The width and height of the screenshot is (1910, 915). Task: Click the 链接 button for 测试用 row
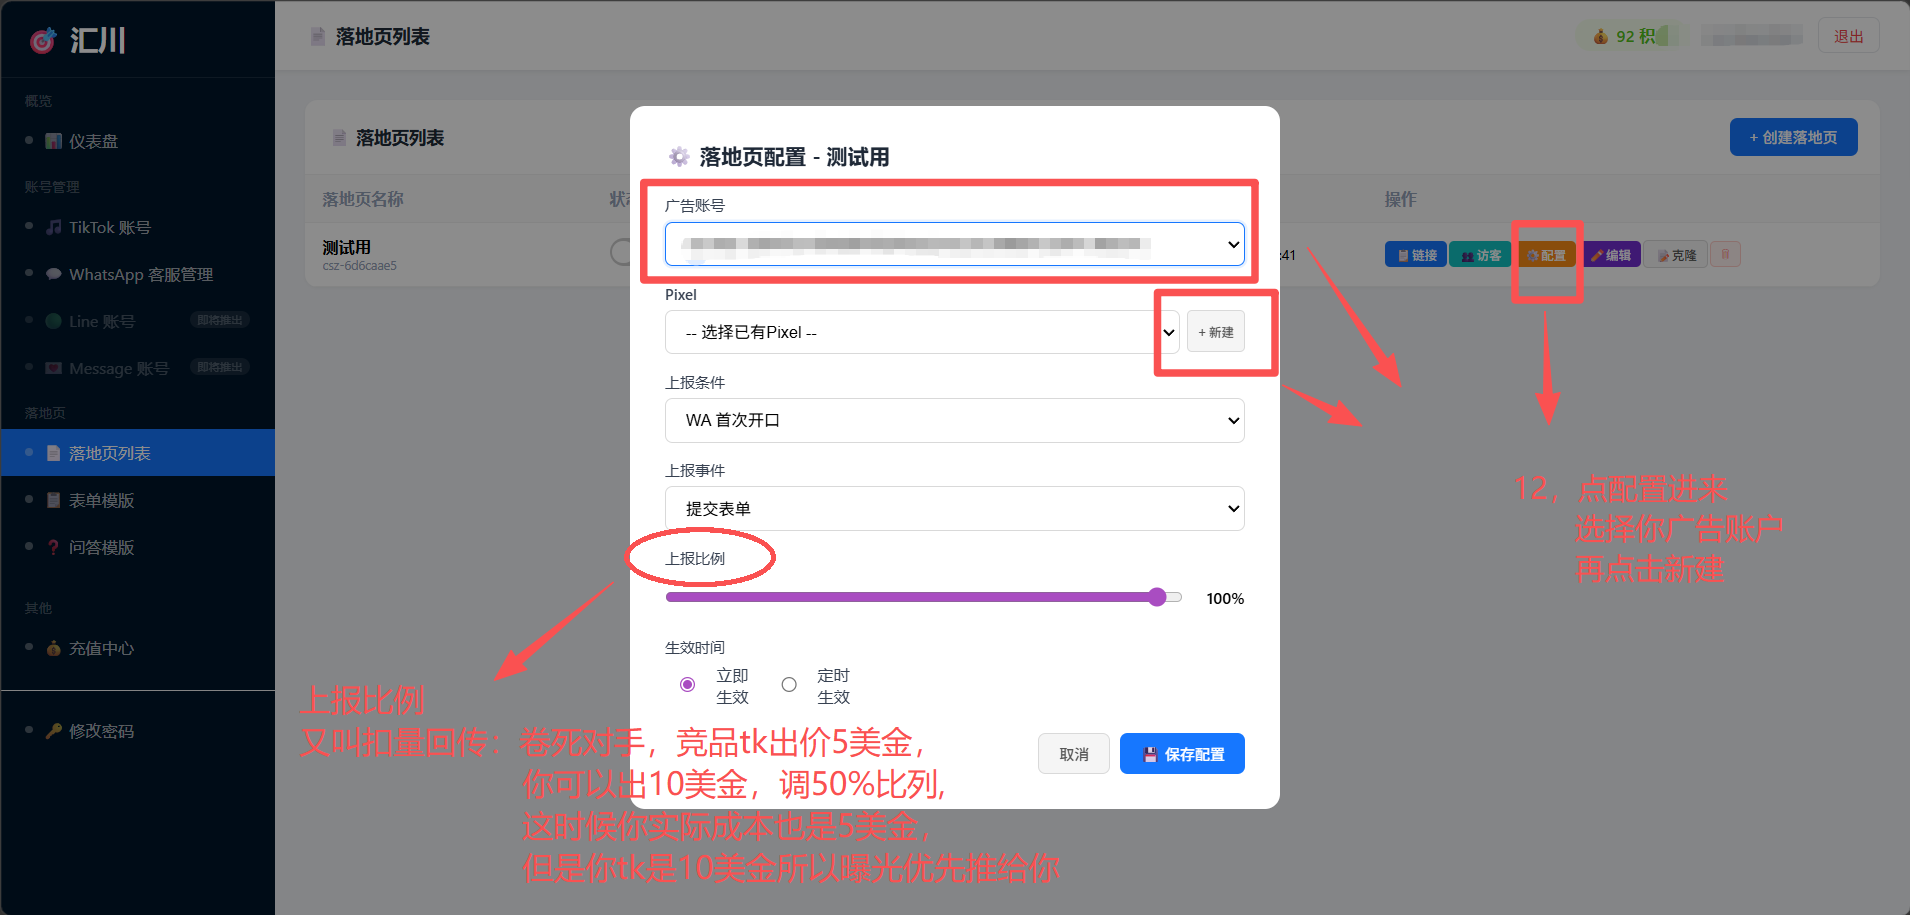point(1416,255)
